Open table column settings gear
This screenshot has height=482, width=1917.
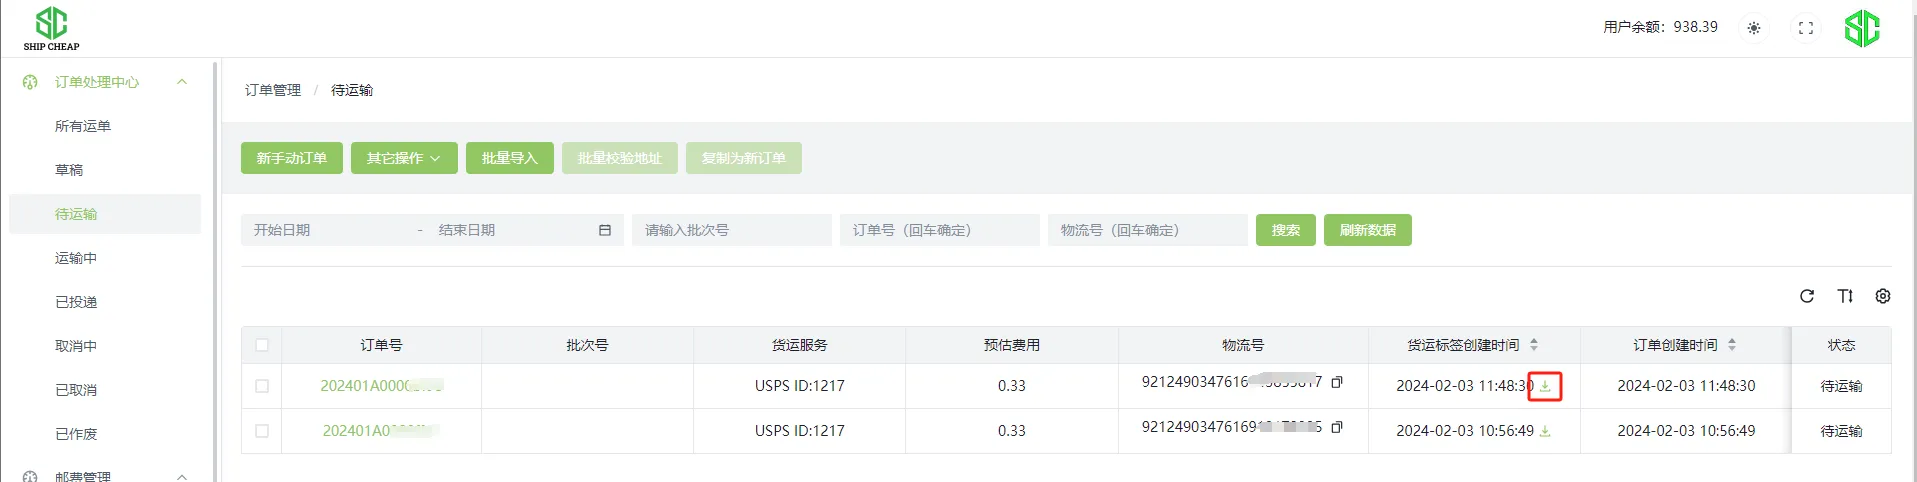[x=1882, y=296]
